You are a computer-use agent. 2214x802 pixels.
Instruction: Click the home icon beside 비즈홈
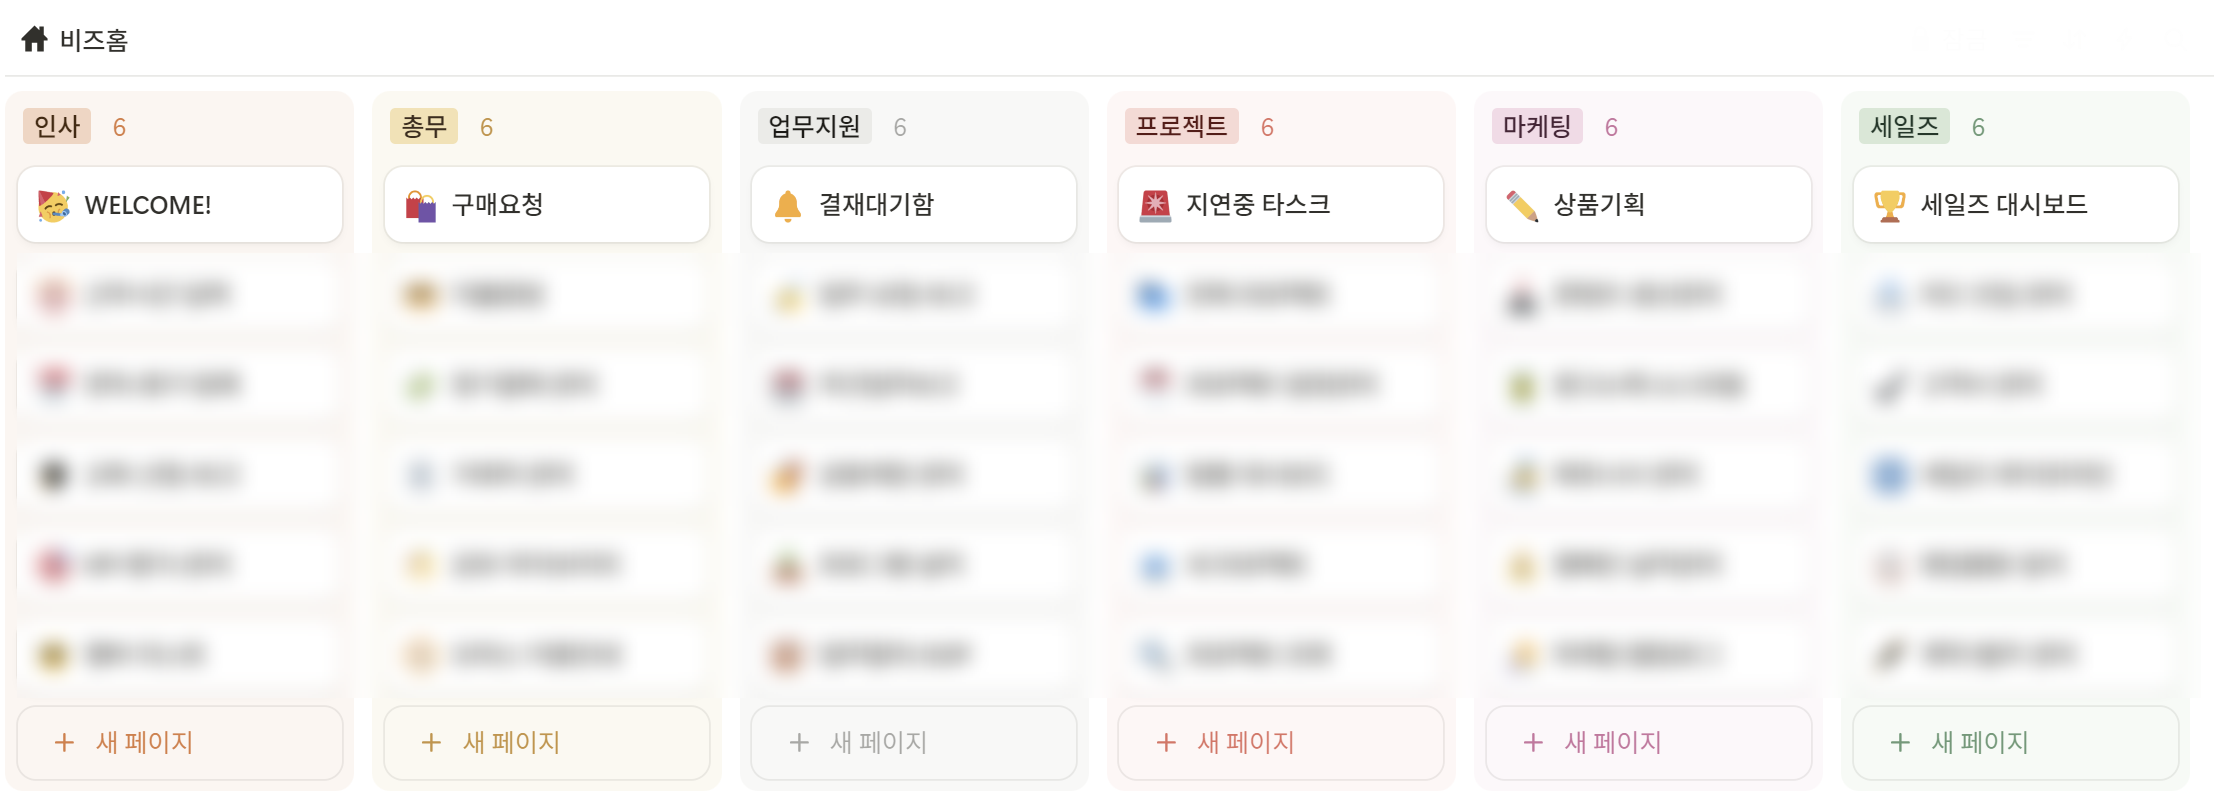(34, 39)
